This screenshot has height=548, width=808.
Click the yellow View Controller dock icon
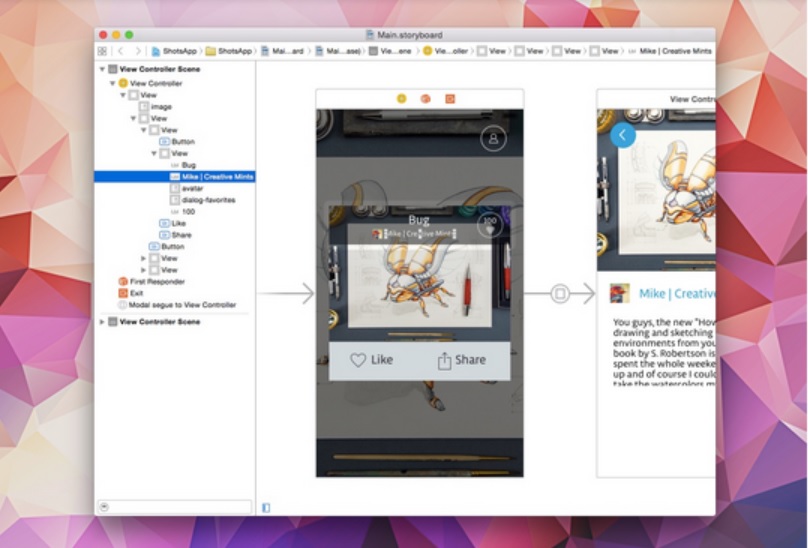[401, 98]
